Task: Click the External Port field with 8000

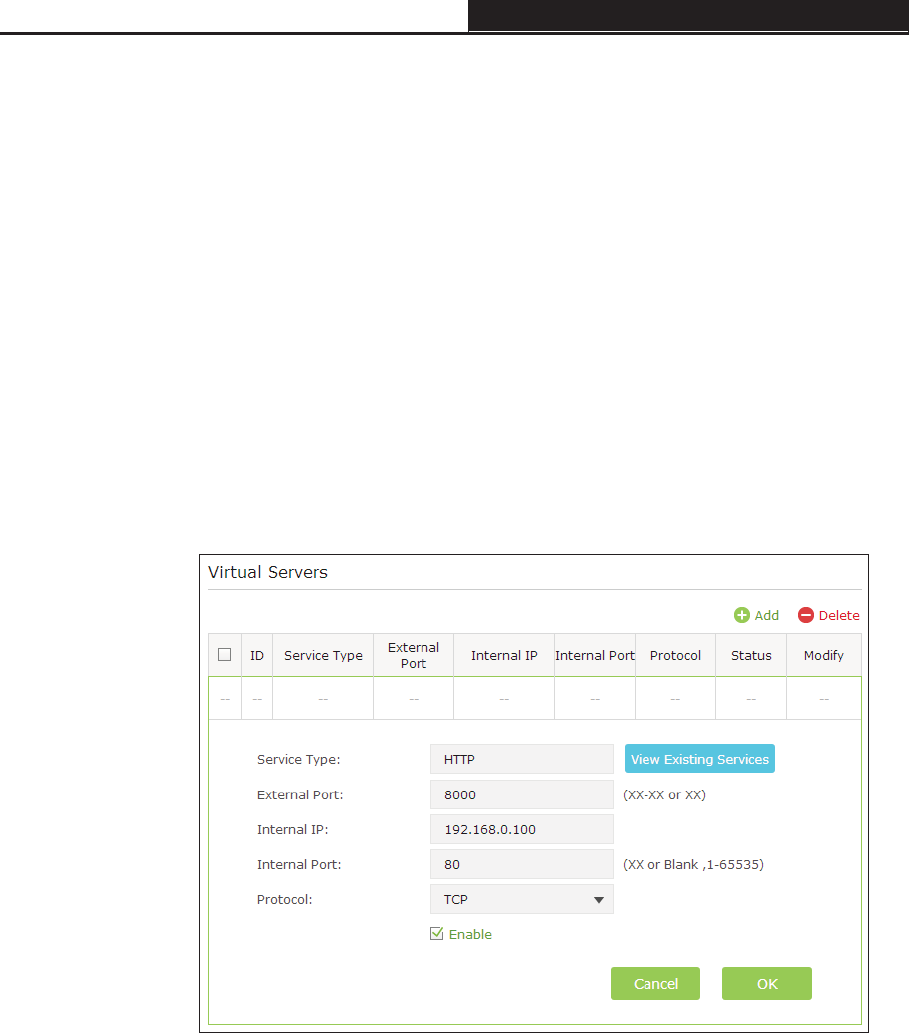Action: tap(522, 795)
